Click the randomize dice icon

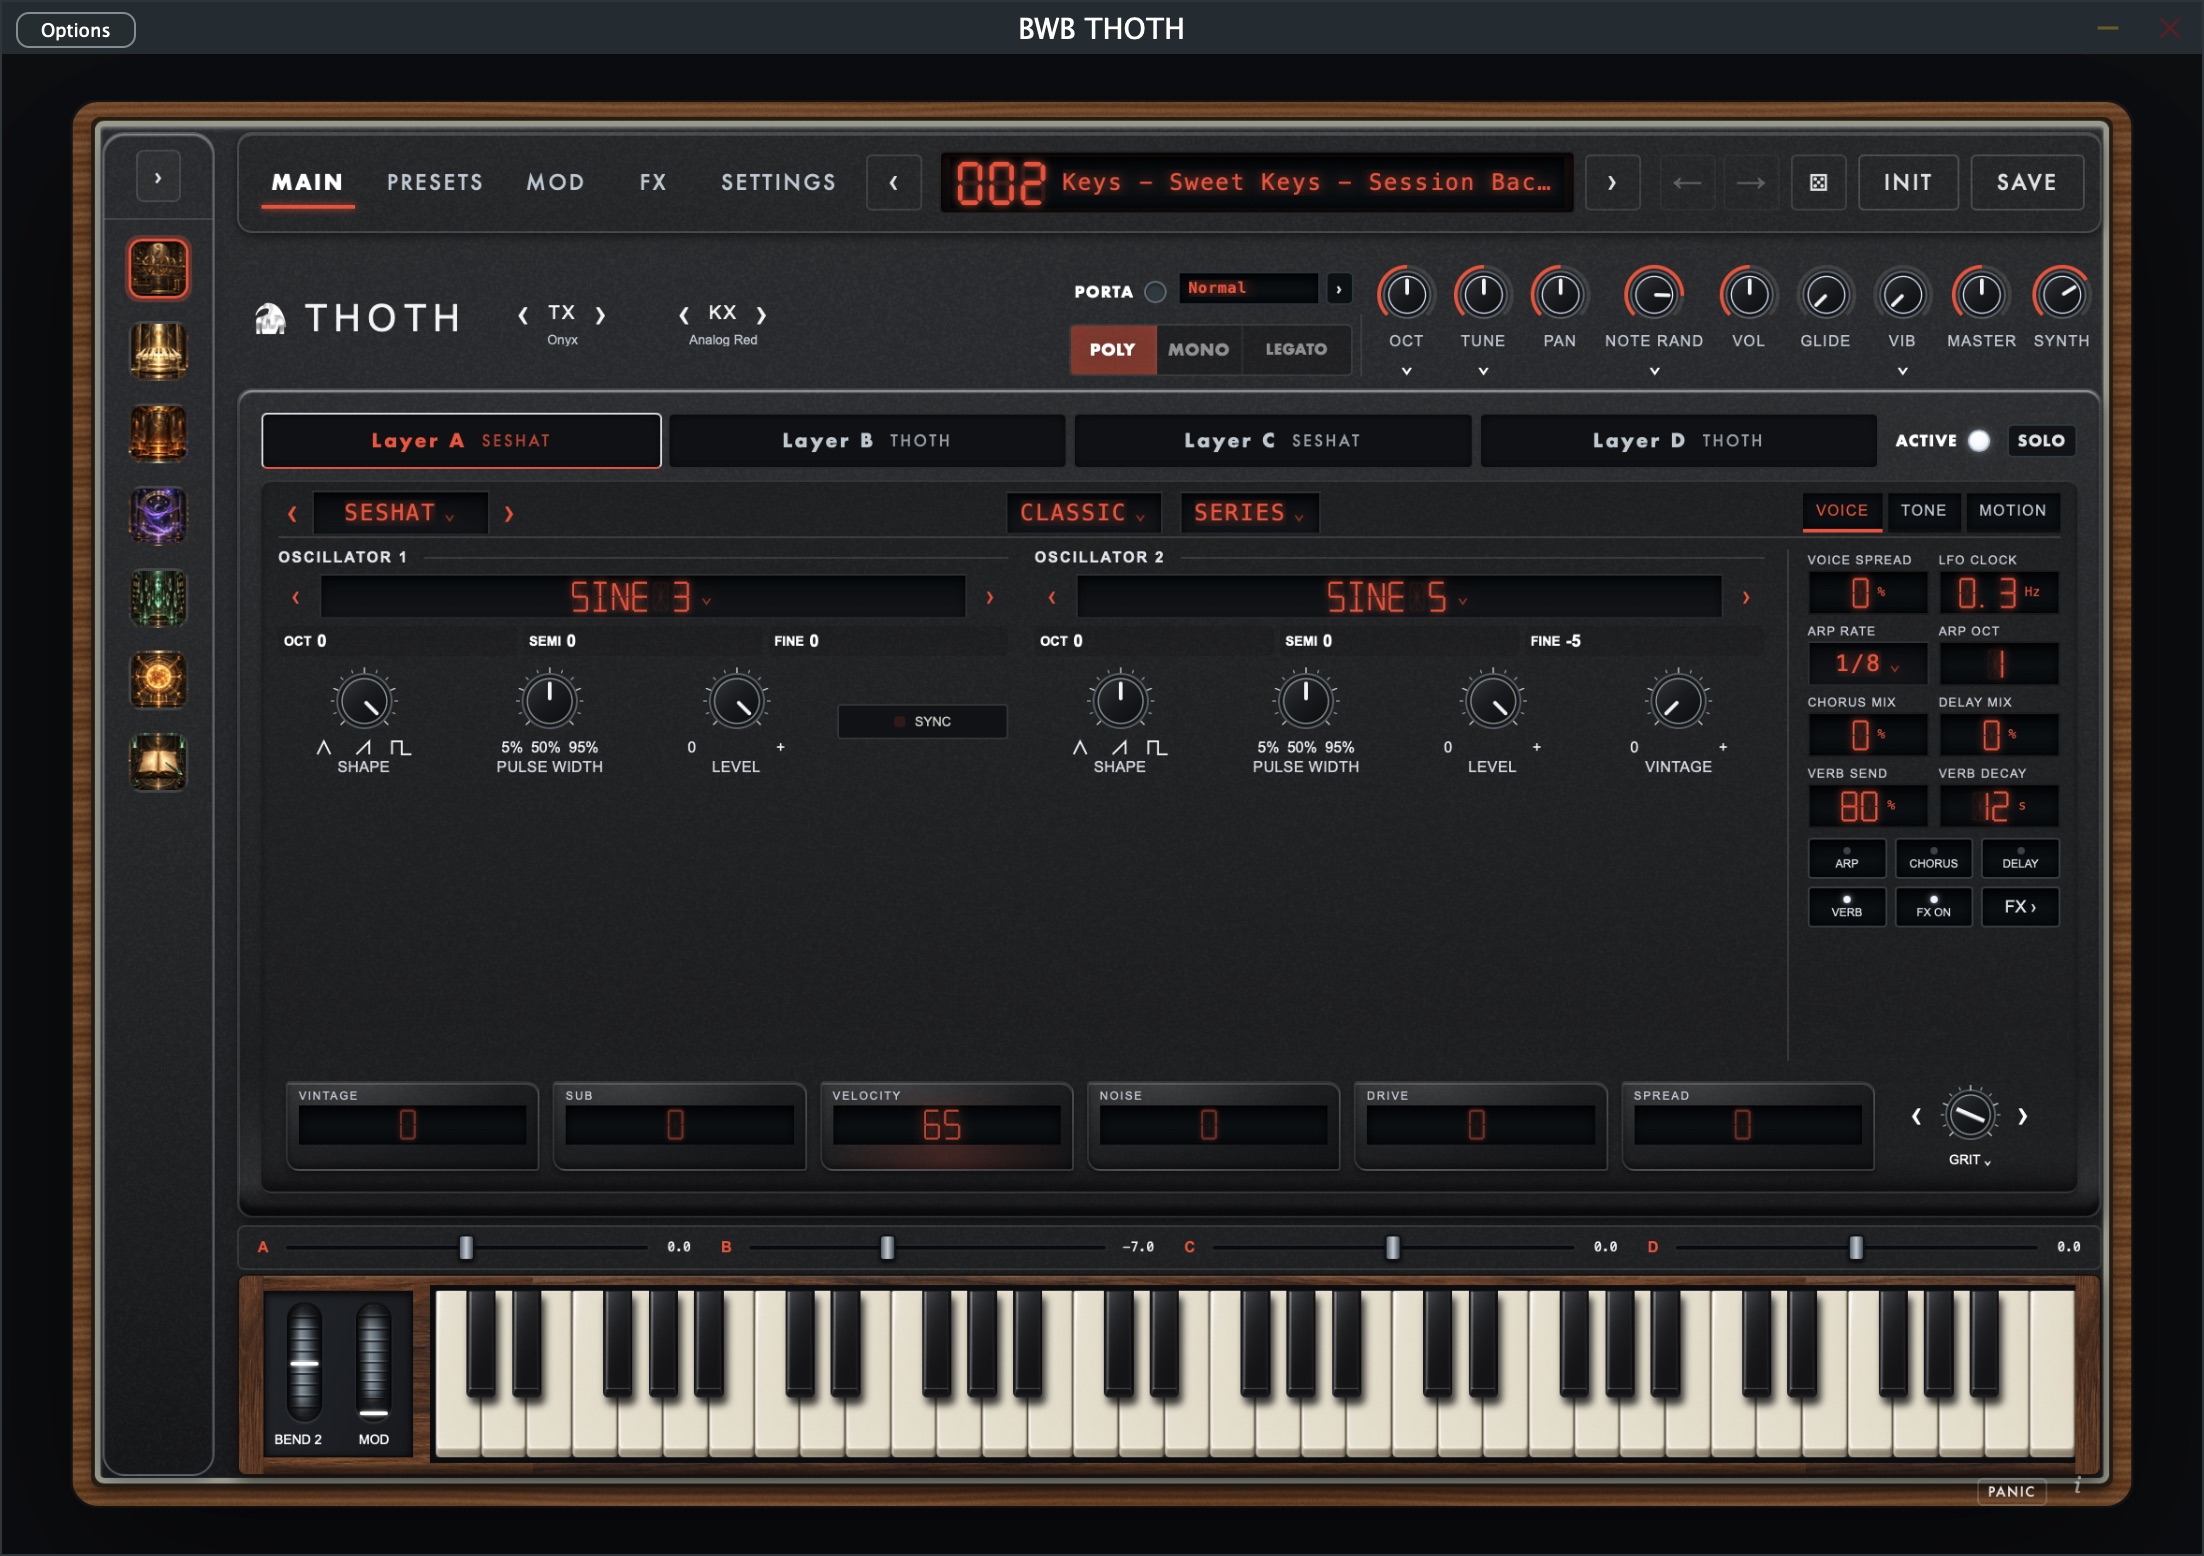click(1819, 183)
